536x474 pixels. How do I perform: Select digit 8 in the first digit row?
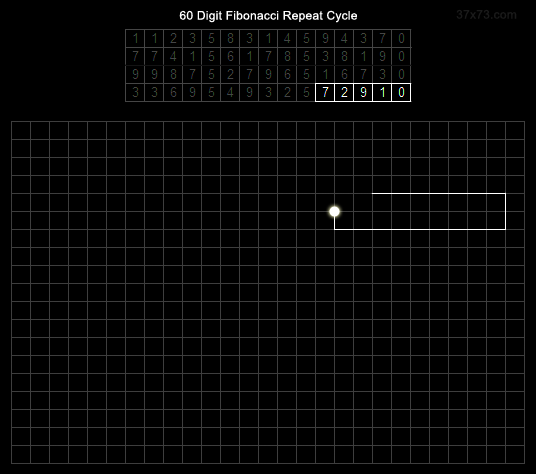(x=230, y=38)
